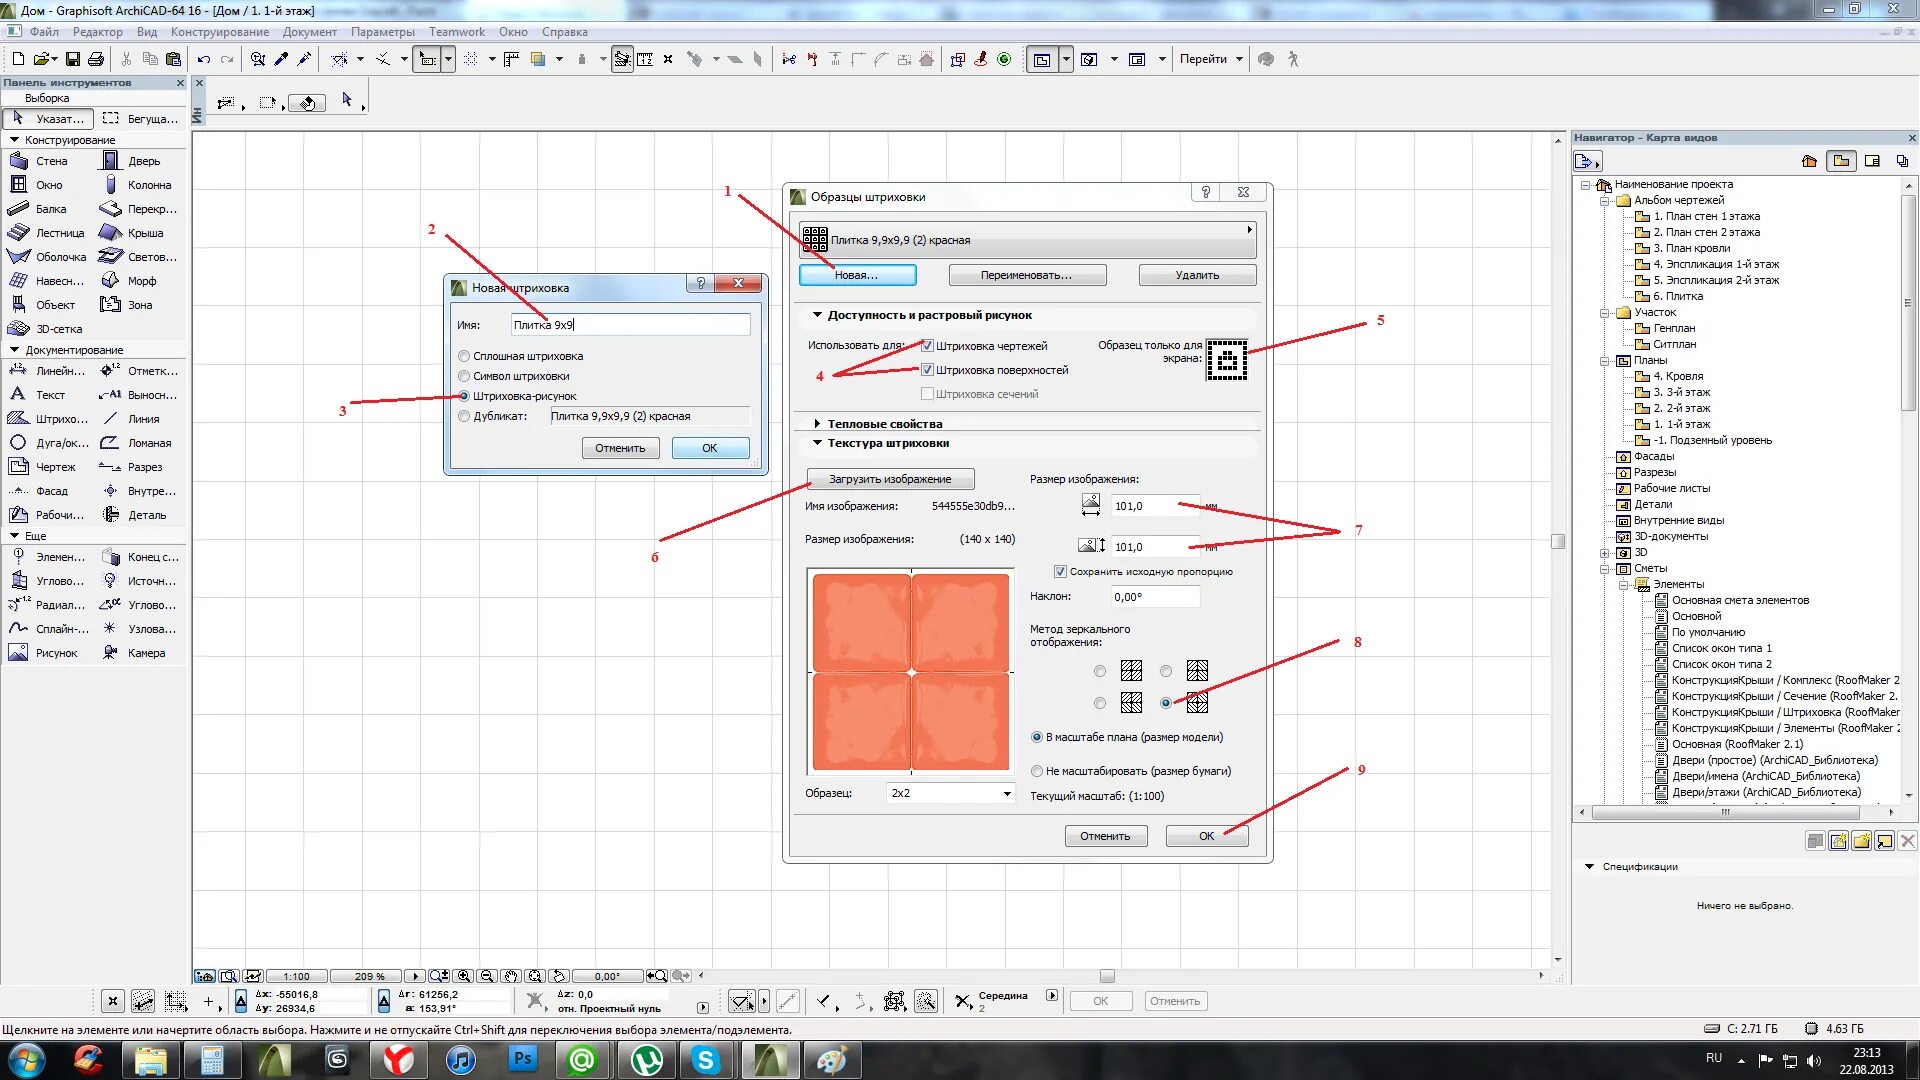The width and height of the screenshot is (1920, 1080).
Task: Click the Имя text field in Новая штриховка
Action: pos(630,325)
